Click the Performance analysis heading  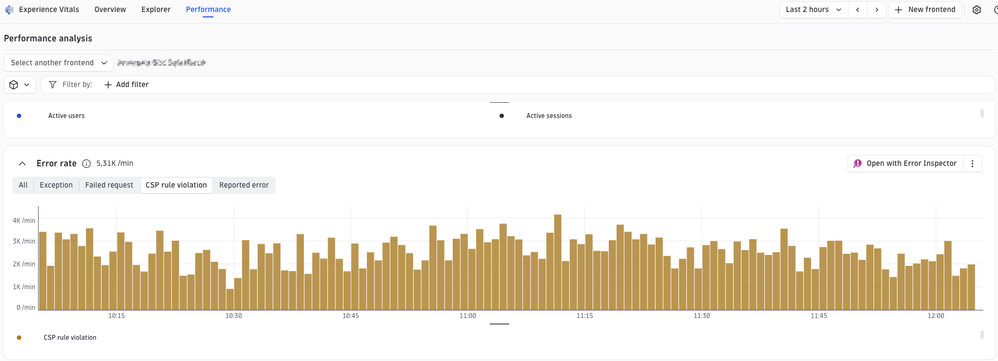[48, 38]
